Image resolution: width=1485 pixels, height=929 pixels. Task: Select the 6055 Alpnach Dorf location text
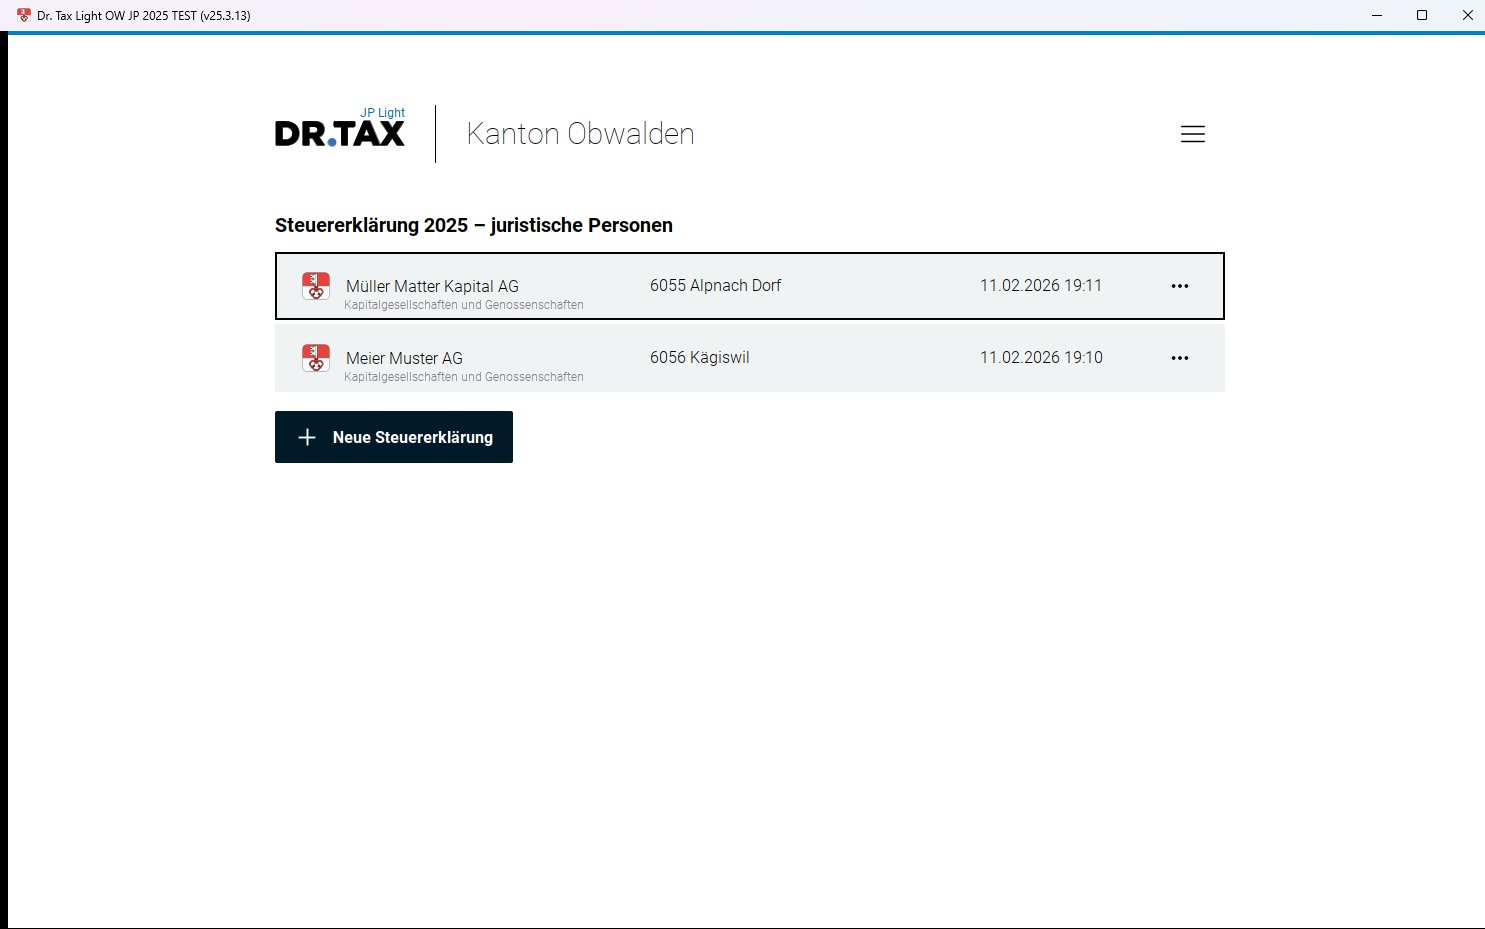coord(715,285)
